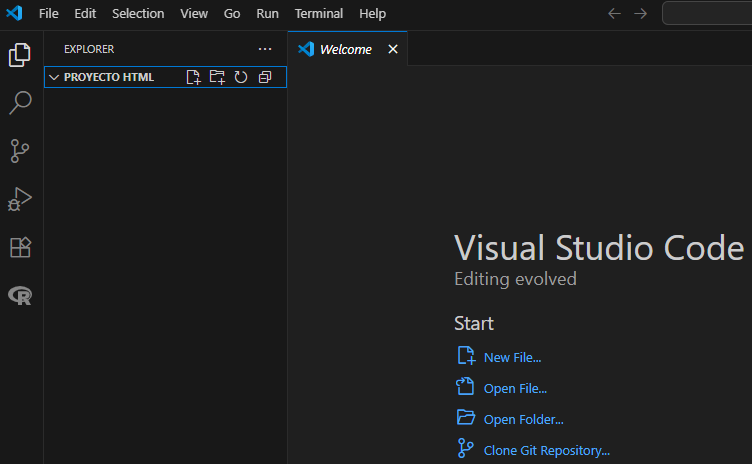The image size is (752, 464).
Task: Collapse all folders in Explorer
Action: pos(265,77)
